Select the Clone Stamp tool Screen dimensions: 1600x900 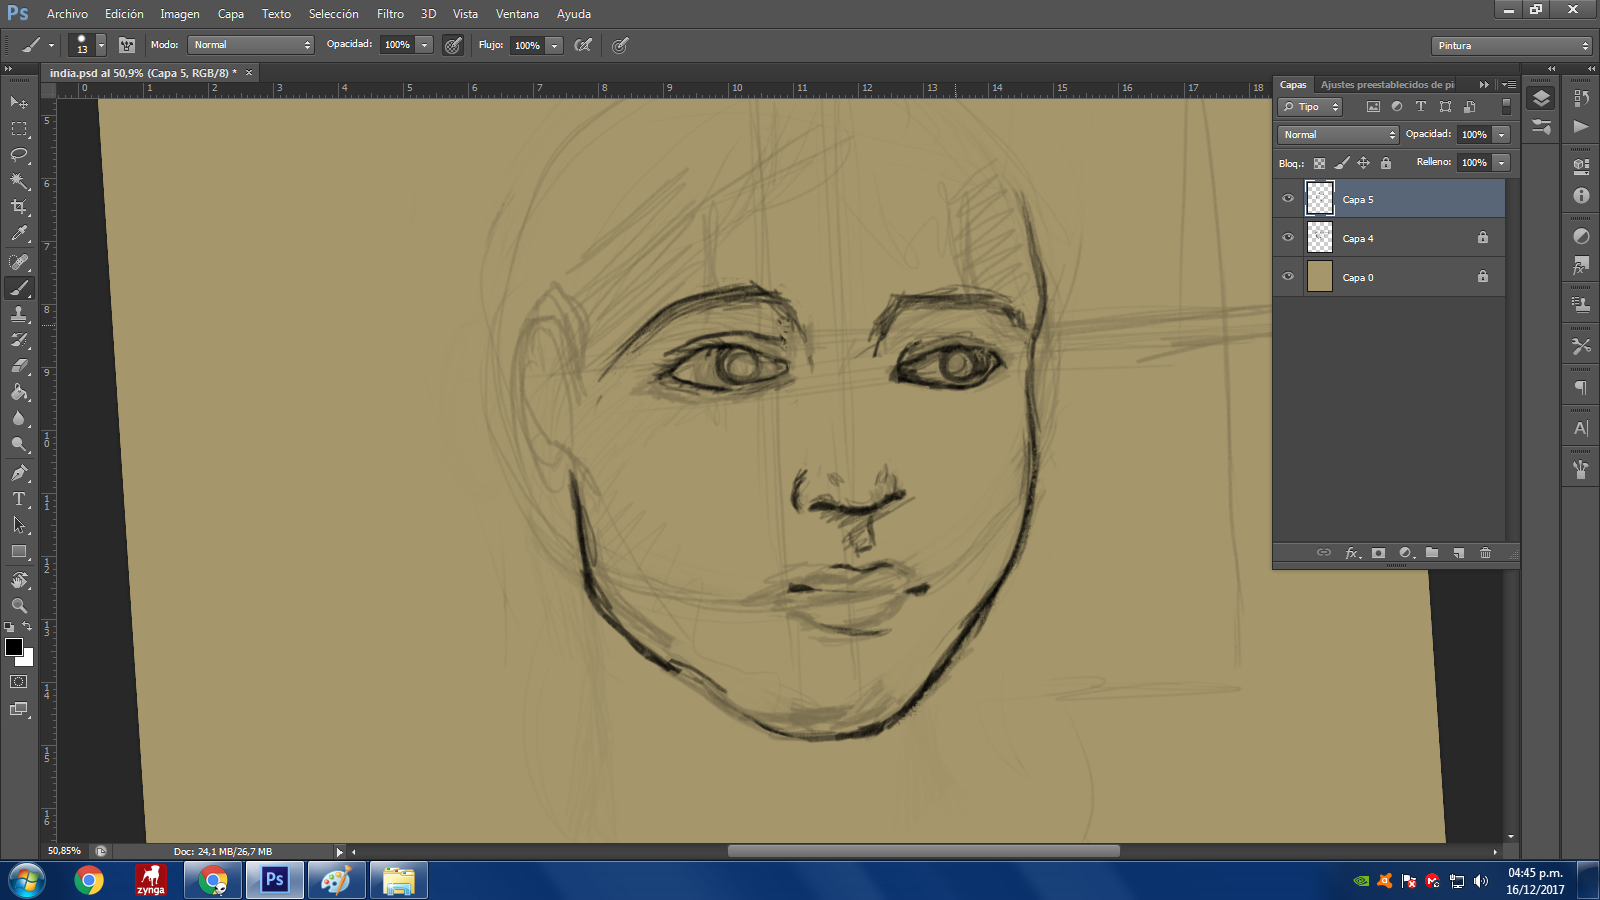point(19,314)
